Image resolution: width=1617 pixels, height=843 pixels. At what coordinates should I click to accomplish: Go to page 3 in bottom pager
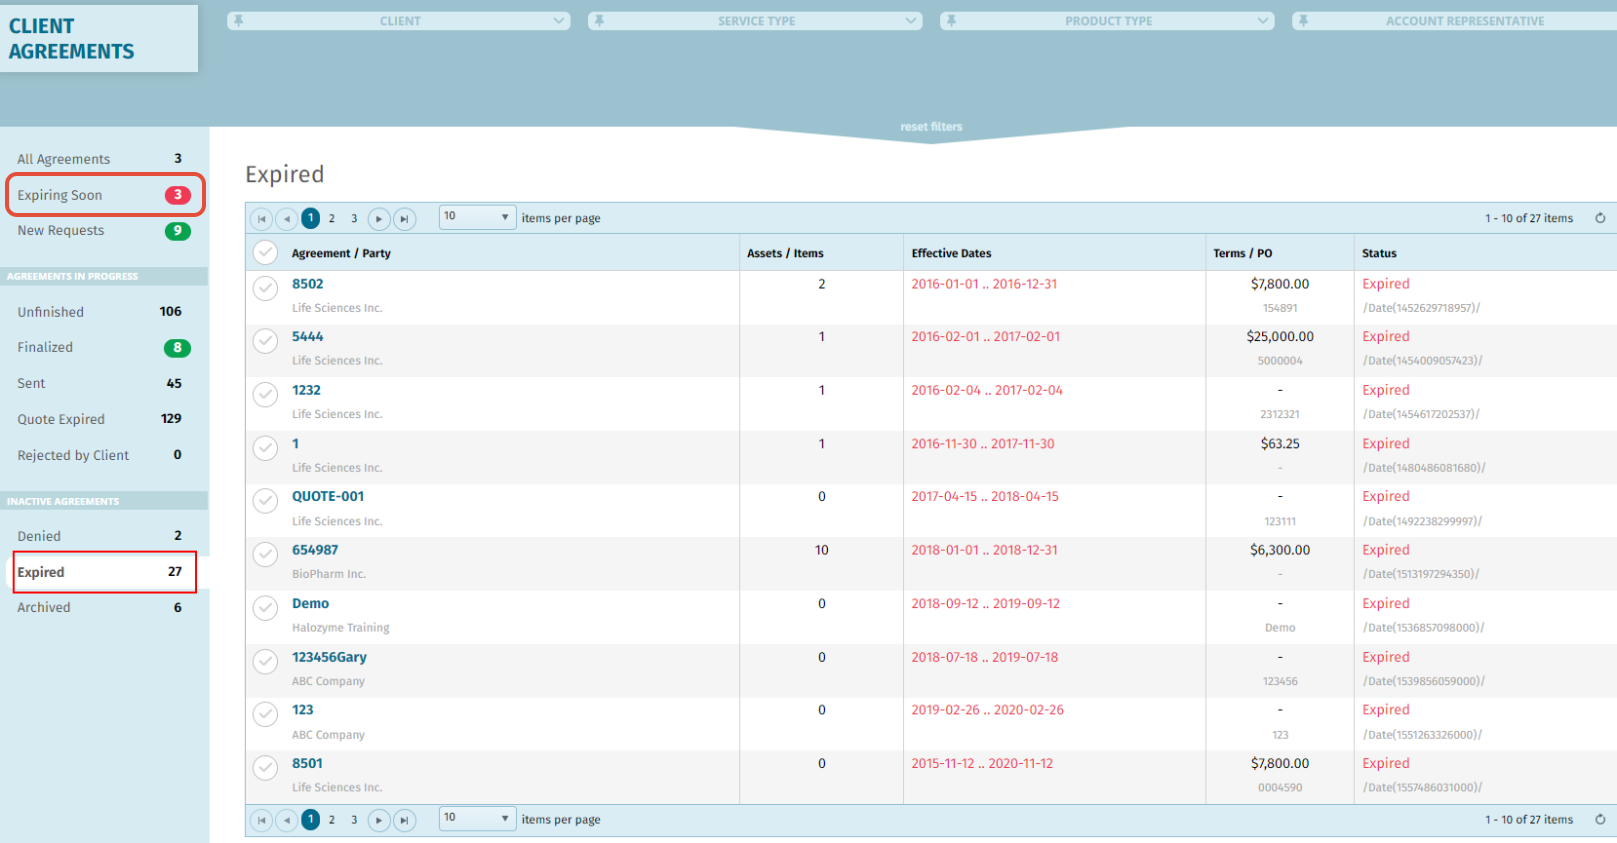(x=354, y=820)
